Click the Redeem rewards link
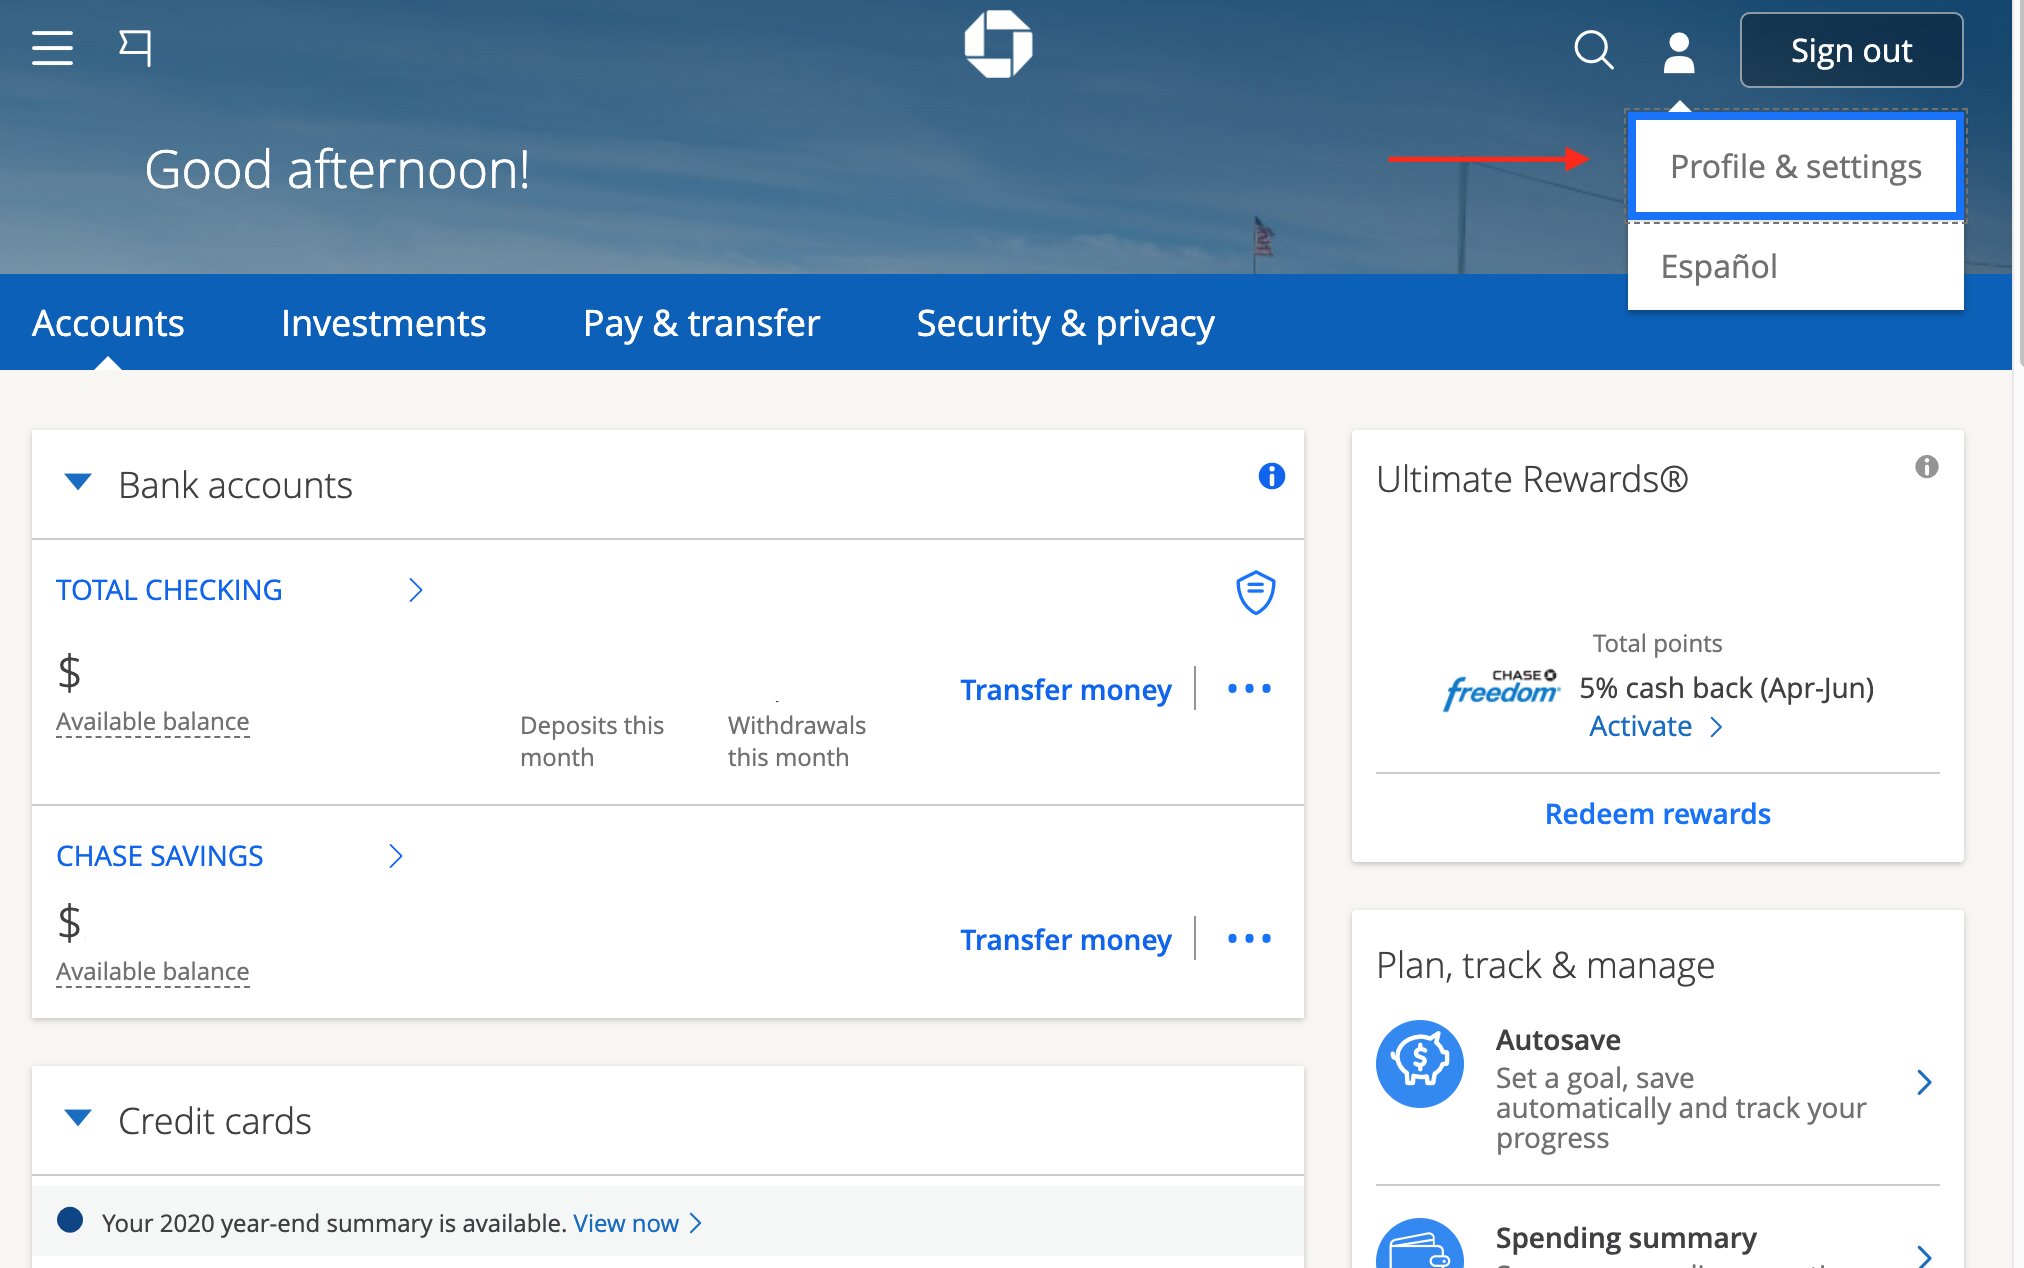 tap(1657, 814)
